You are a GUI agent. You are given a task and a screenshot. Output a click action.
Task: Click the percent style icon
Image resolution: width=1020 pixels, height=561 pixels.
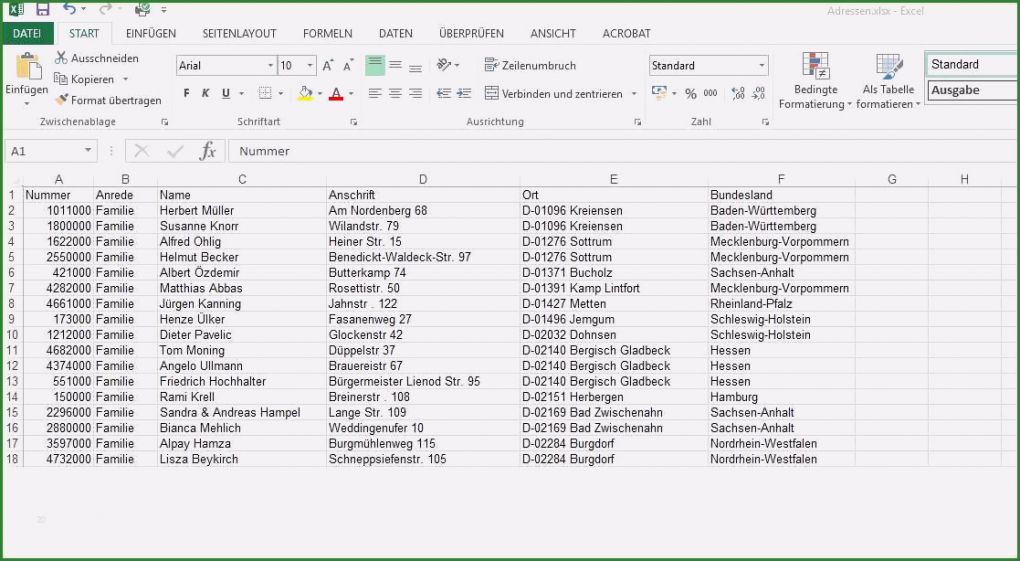[690, 93]
